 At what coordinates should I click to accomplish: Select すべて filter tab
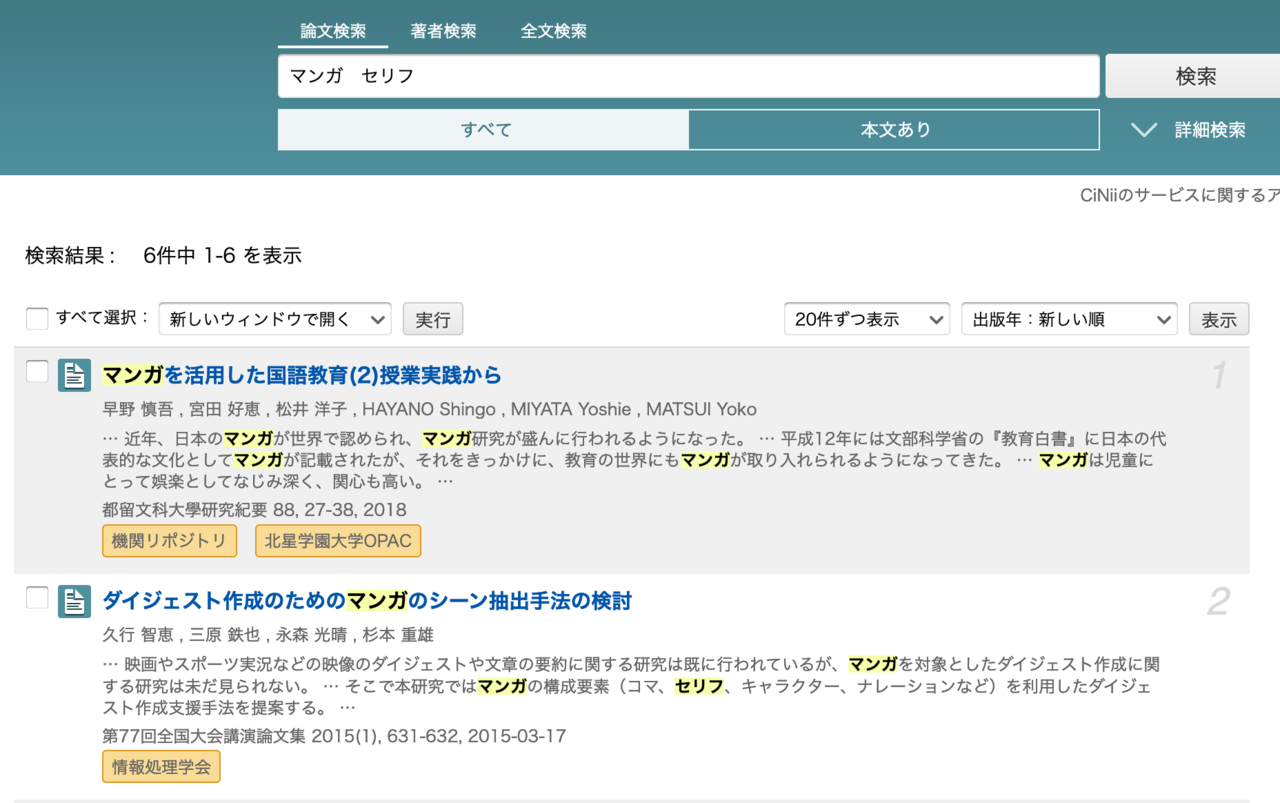484,130
